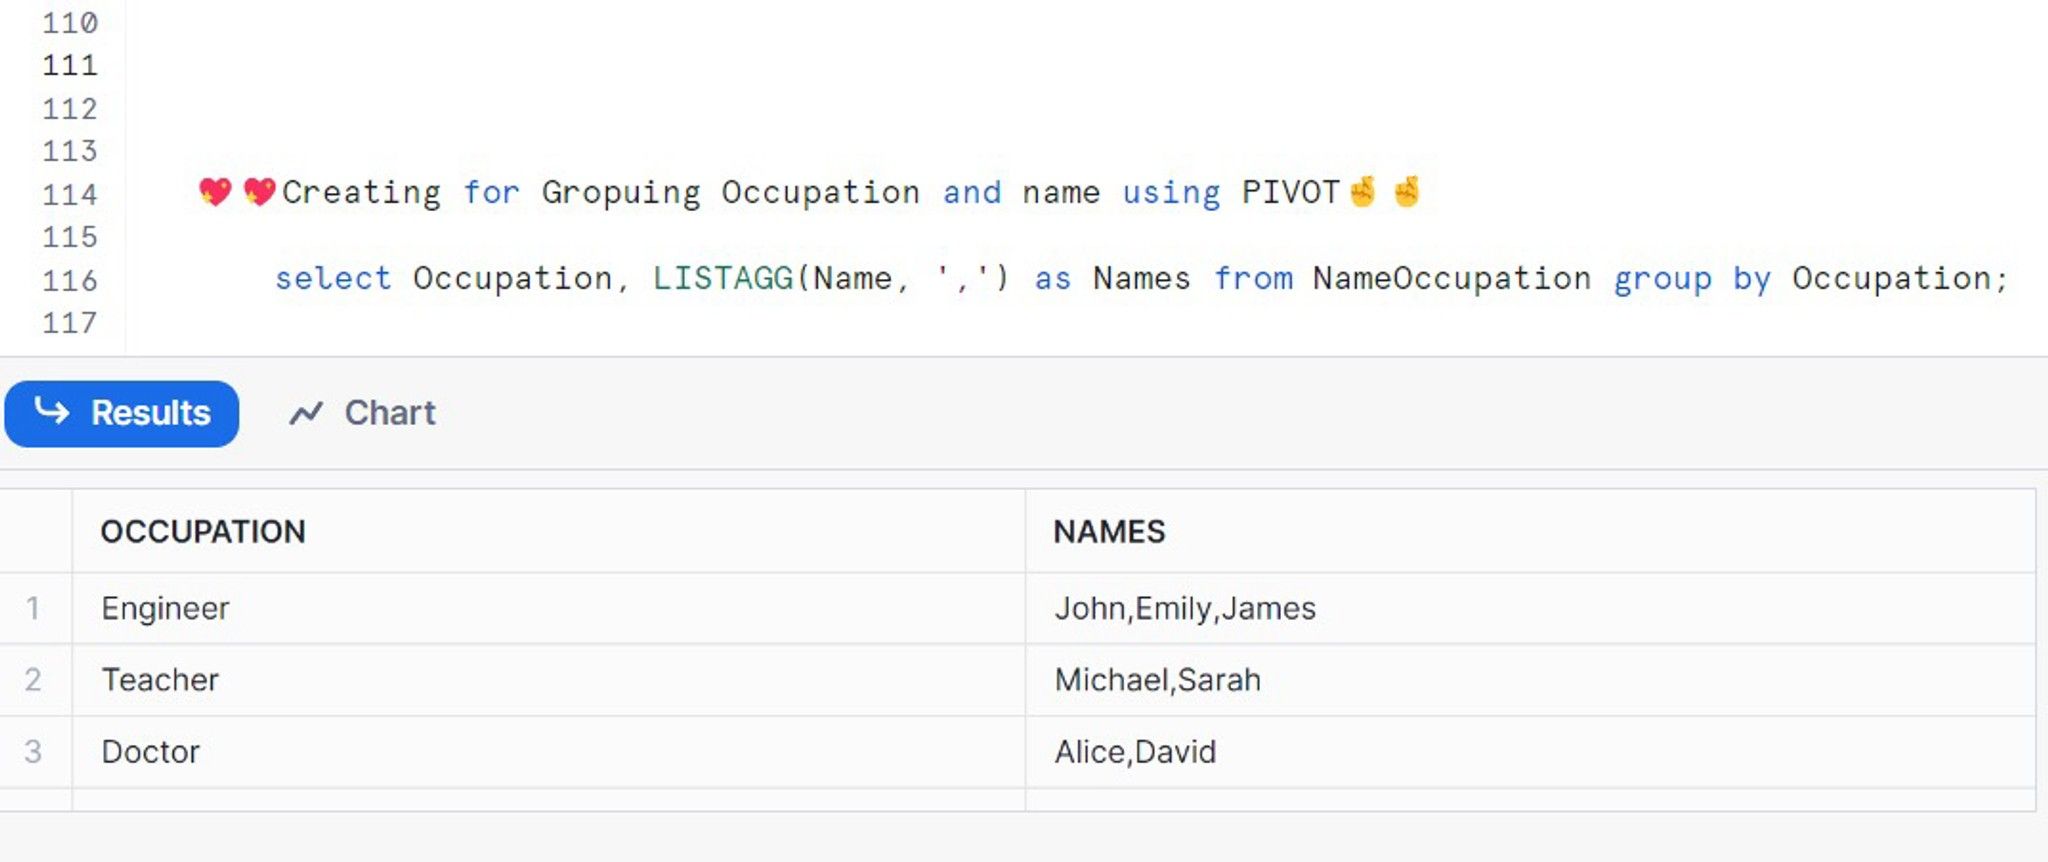Click line number 117 in editor
Image resolution: width=2048 pixels, height=862 pixels.
click(x=70, y=323)
